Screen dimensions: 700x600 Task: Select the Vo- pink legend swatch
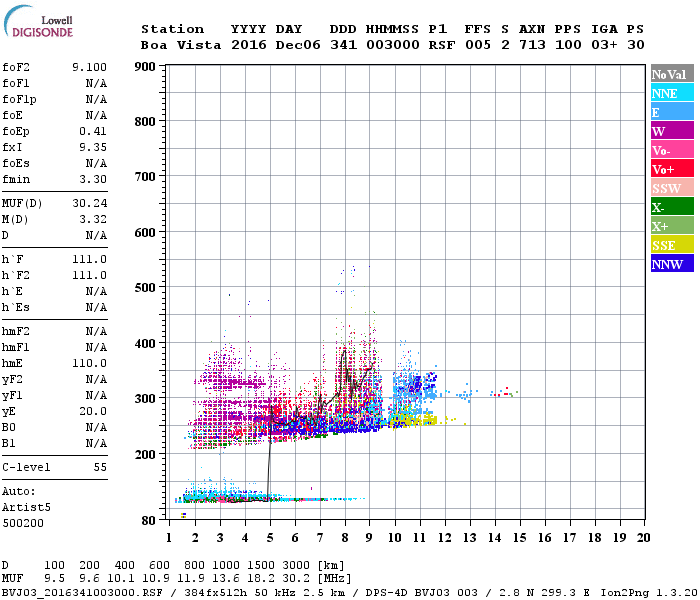point(672,150)
